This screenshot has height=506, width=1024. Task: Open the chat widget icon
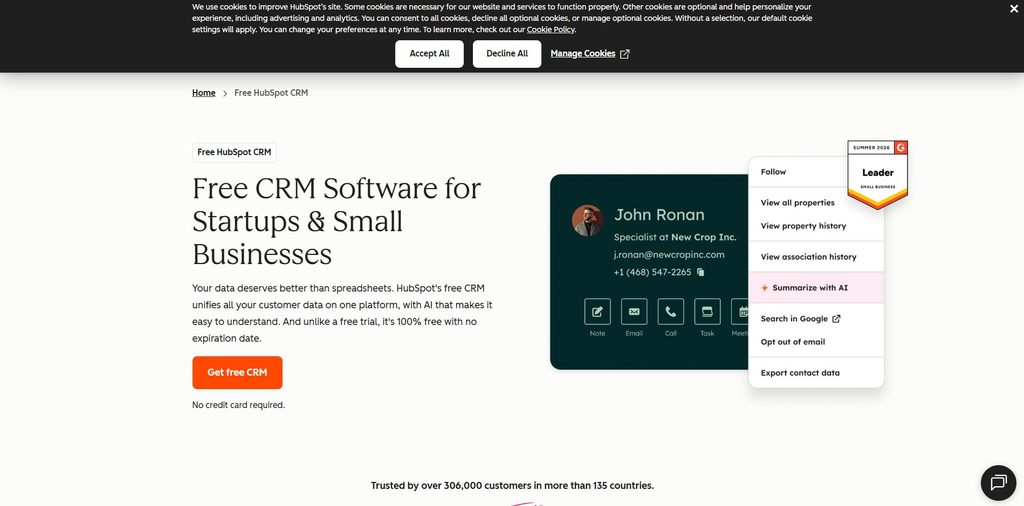[x=998, y=482]
